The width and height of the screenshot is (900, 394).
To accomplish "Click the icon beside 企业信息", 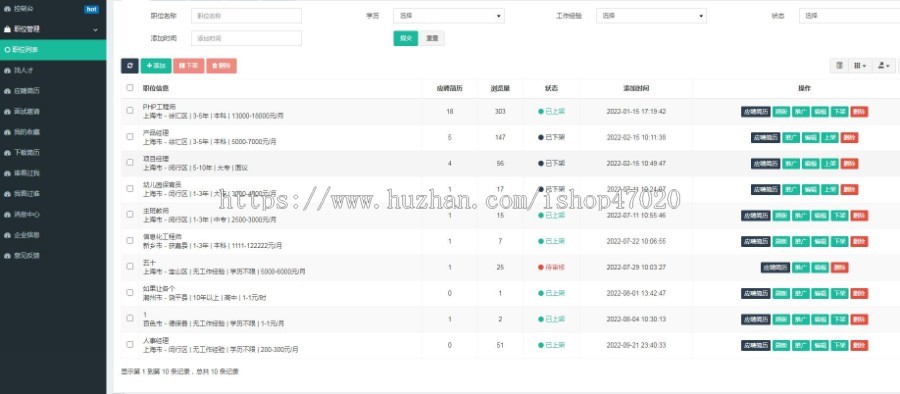I will tap(7, 235).
